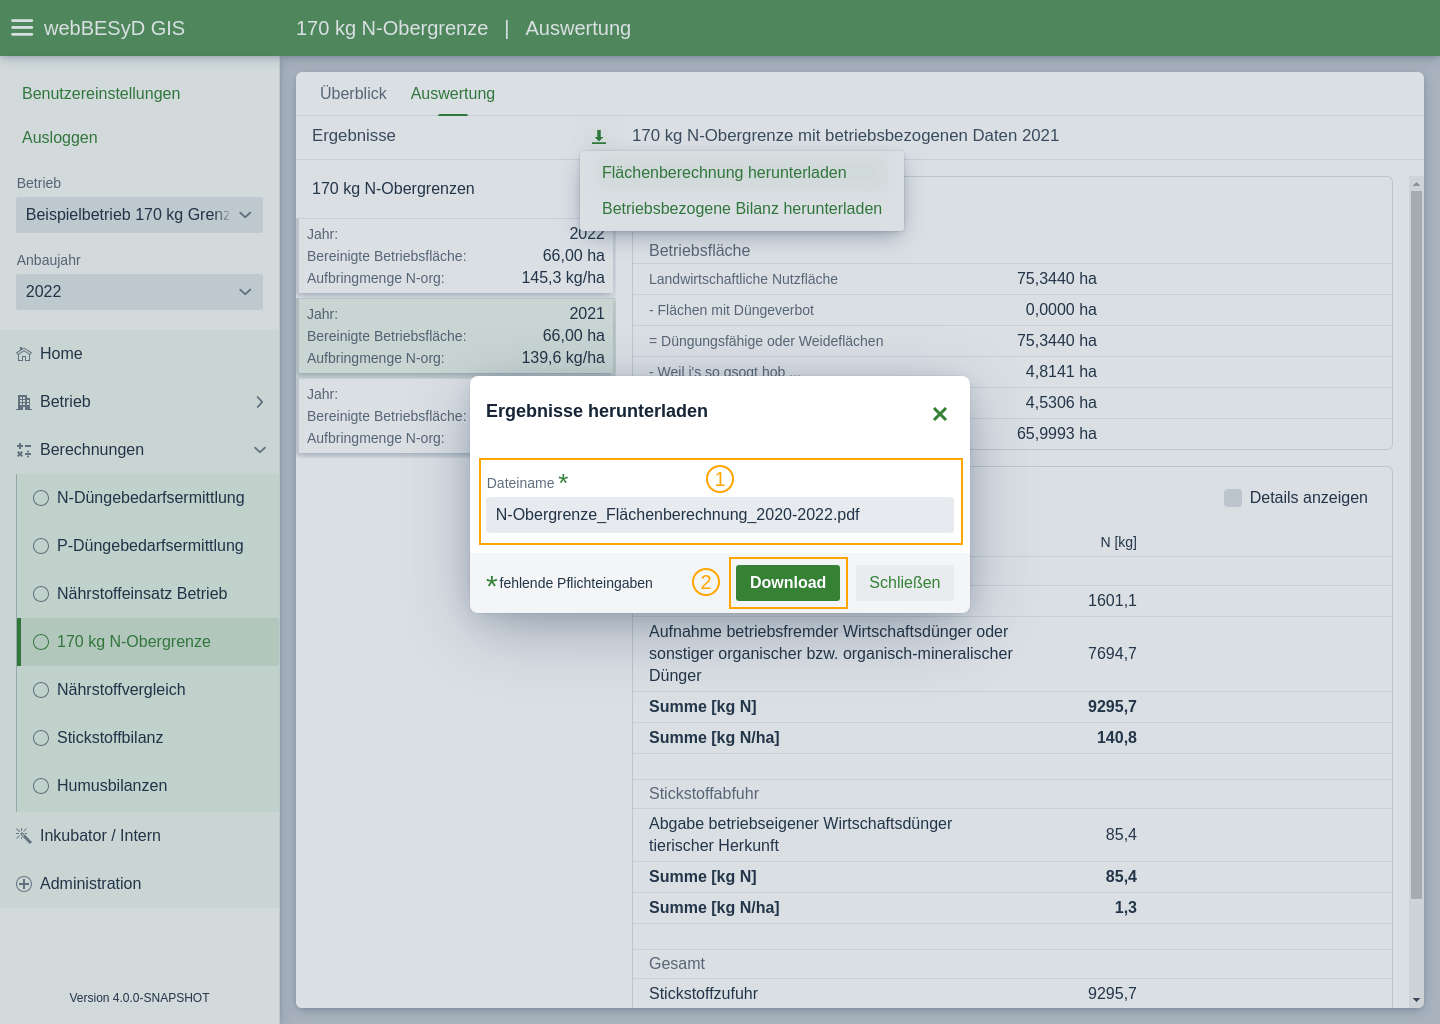
Task: Click the scrollbar down arrow
Action: [1416, 1000]
